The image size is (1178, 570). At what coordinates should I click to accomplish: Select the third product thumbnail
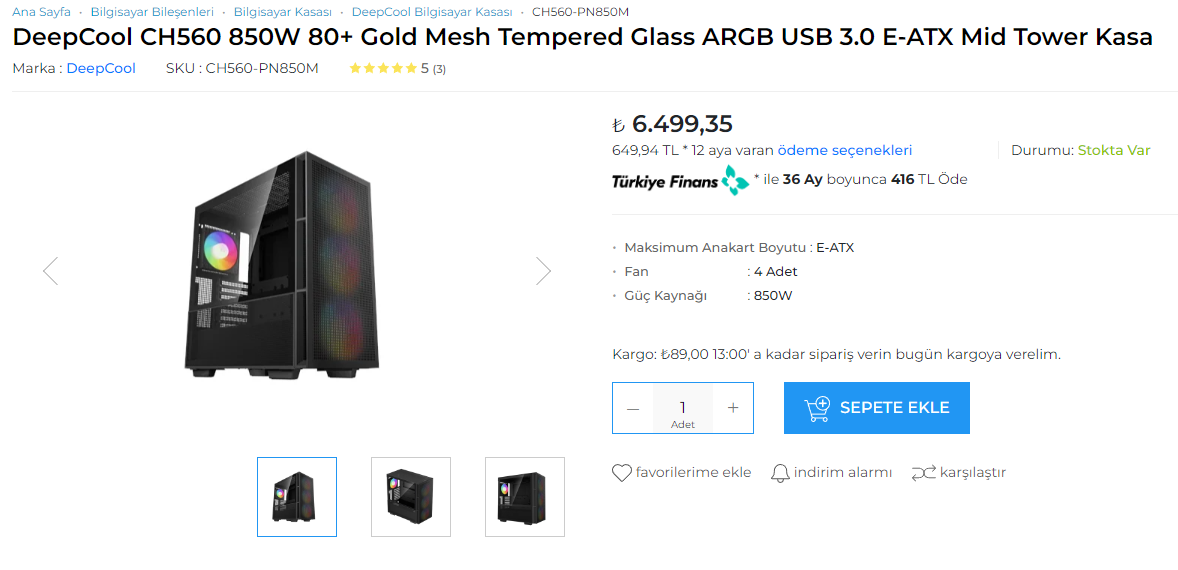pyautogui.click(x=525, y=497)
